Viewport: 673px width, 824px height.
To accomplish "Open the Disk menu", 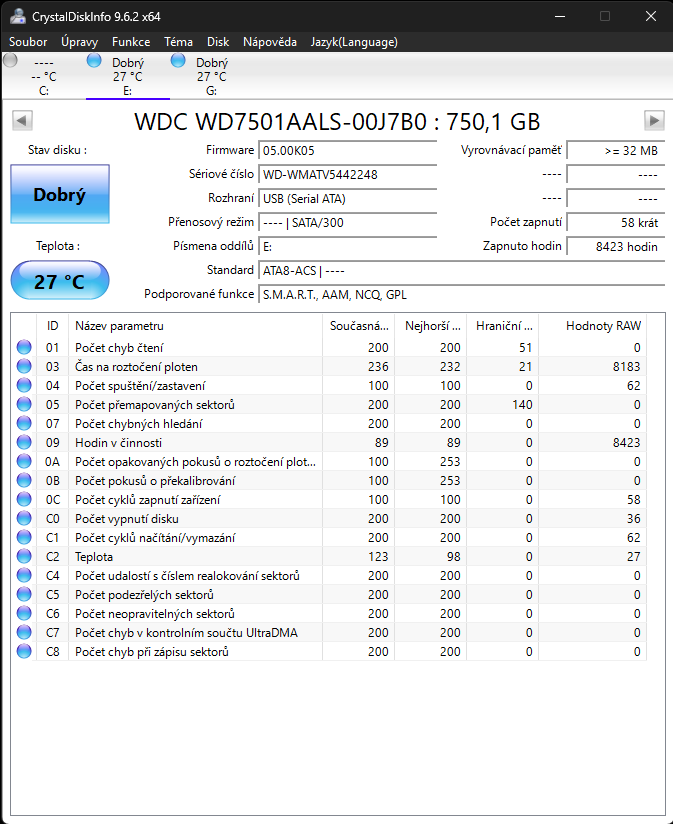I will (218, 42).
